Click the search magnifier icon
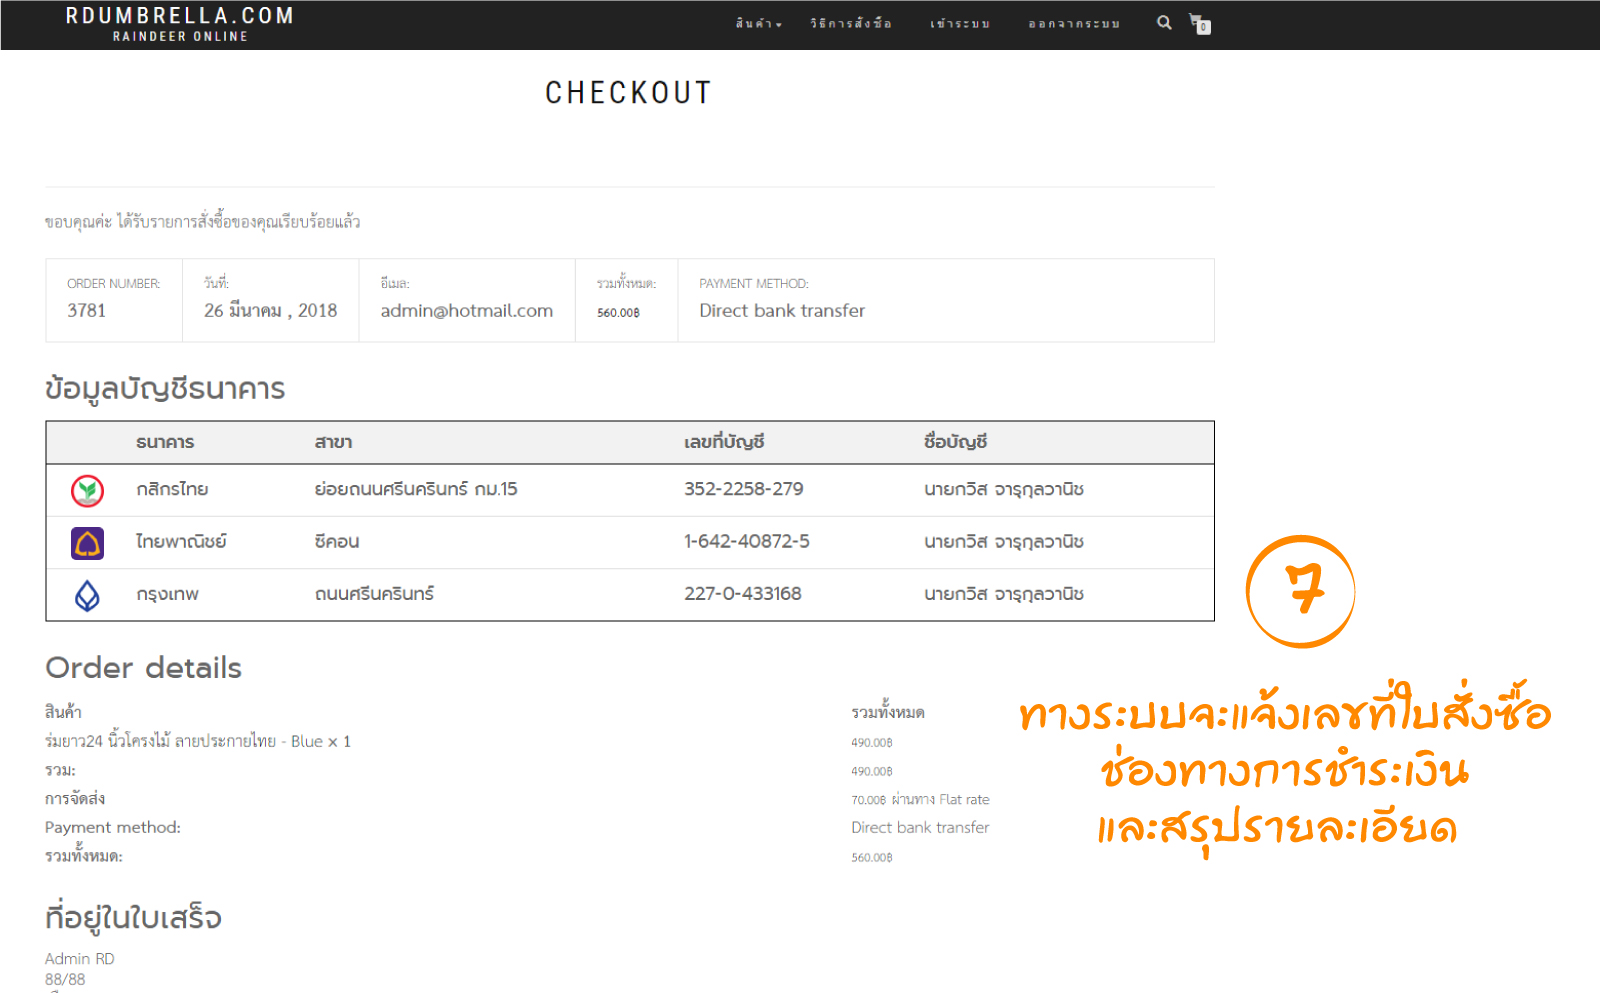This screenshot has height=993, width=1600. 1164,22
